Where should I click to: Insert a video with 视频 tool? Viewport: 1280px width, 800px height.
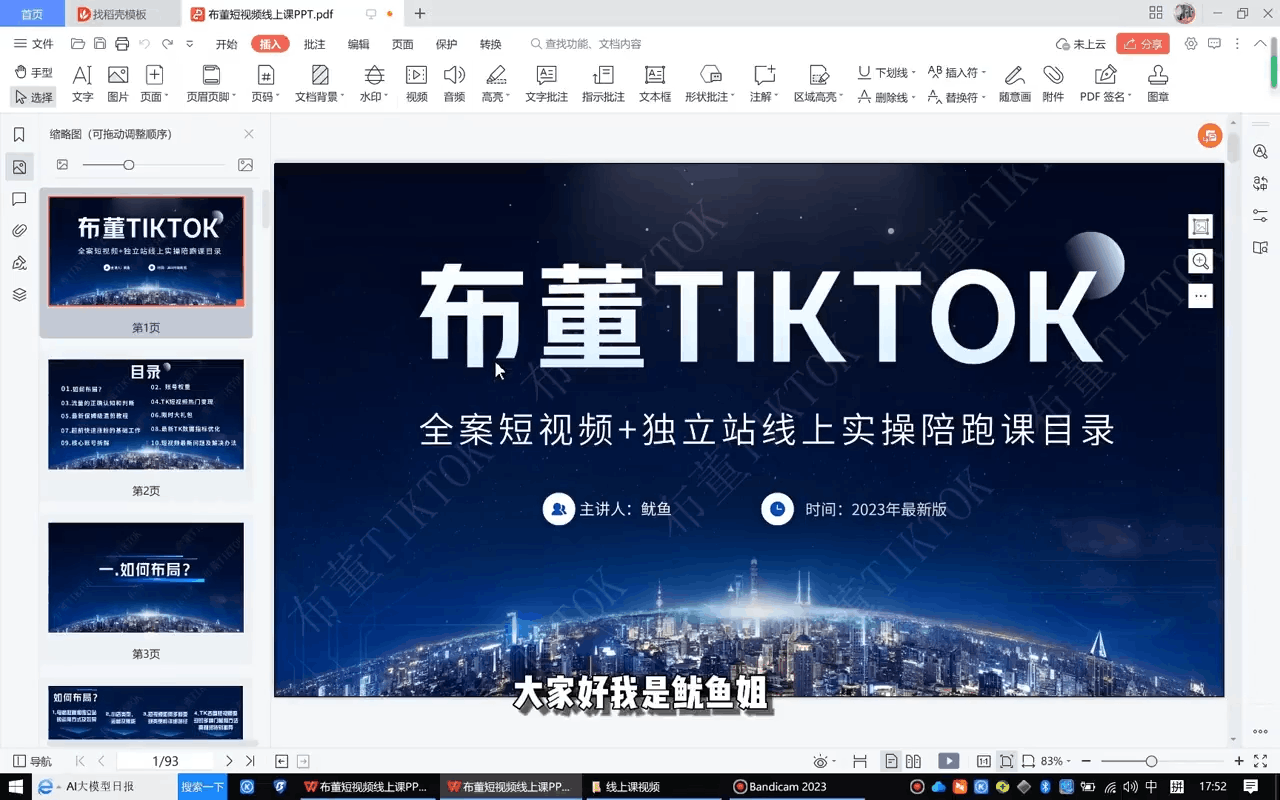(x=417, y=84)
